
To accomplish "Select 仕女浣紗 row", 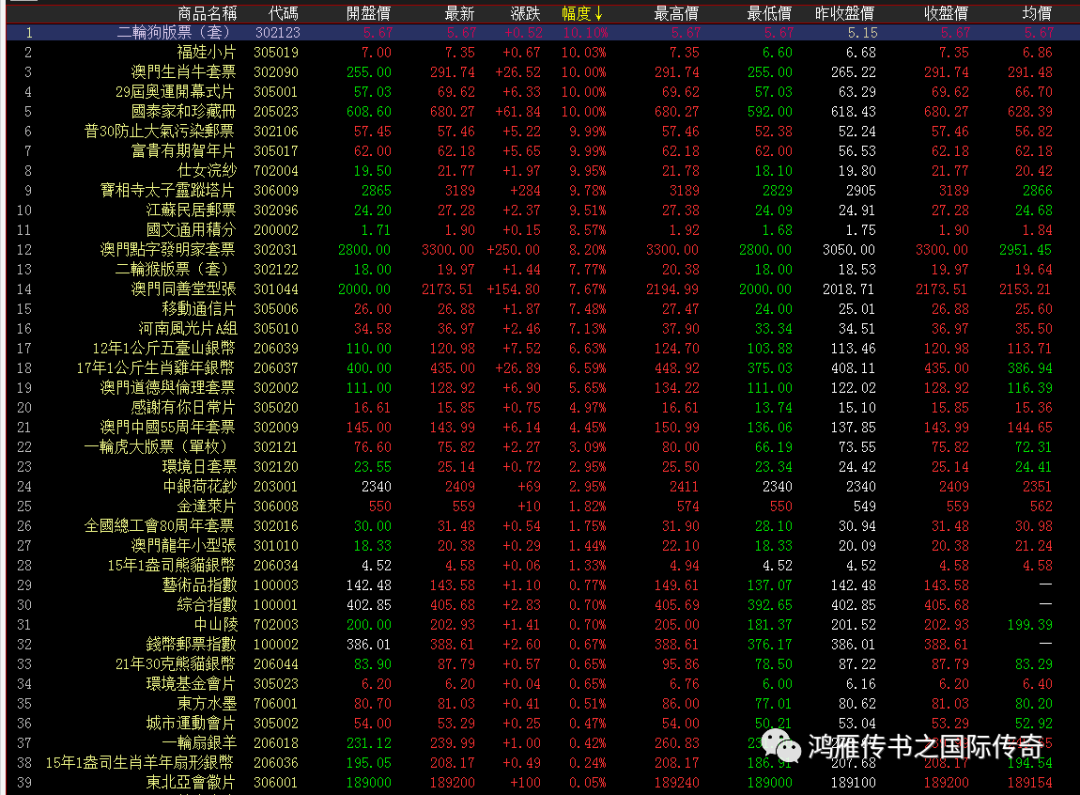I will coord(543,171).
